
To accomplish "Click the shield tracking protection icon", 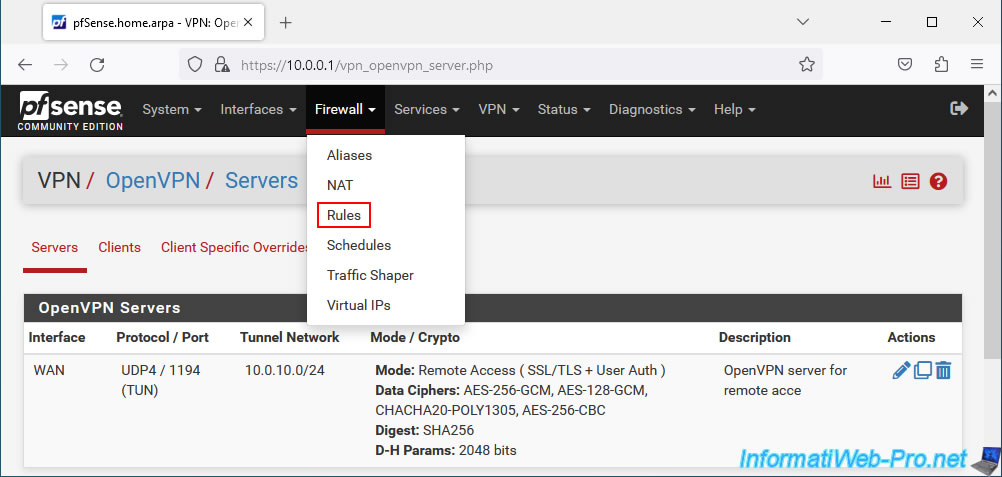I will pyautogui.click(x=195, y=65).
